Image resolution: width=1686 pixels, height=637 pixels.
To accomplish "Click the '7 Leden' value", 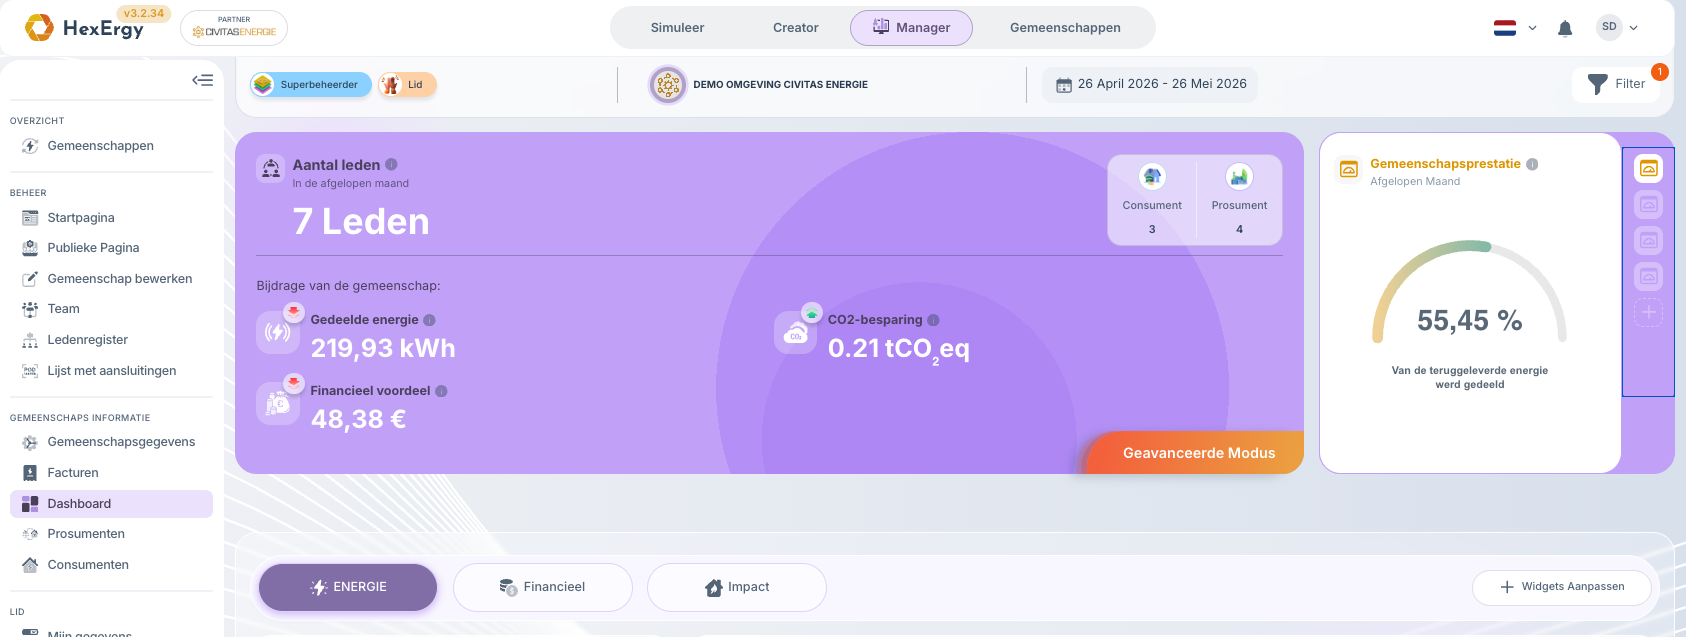I will (361, 221).
